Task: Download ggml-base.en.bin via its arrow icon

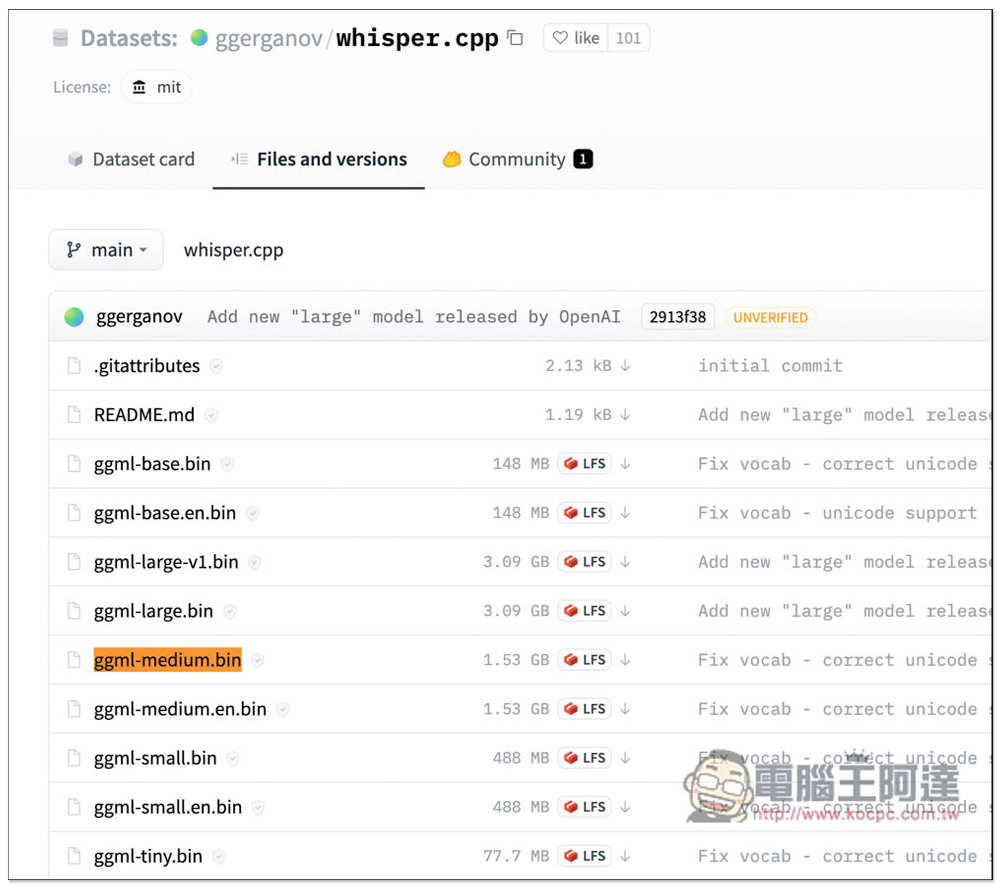Action: click(x=625, y=513)
